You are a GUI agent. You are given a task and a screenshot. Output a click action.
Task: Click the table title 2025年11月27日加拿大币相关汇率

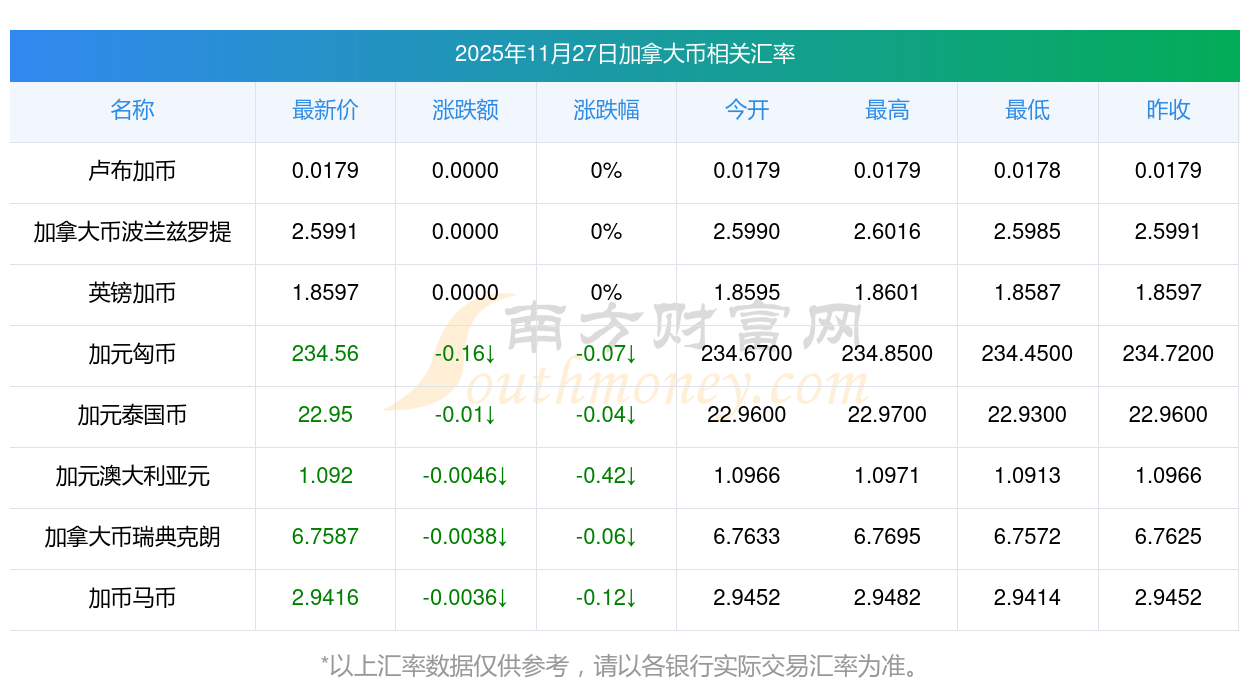(624, 54)
